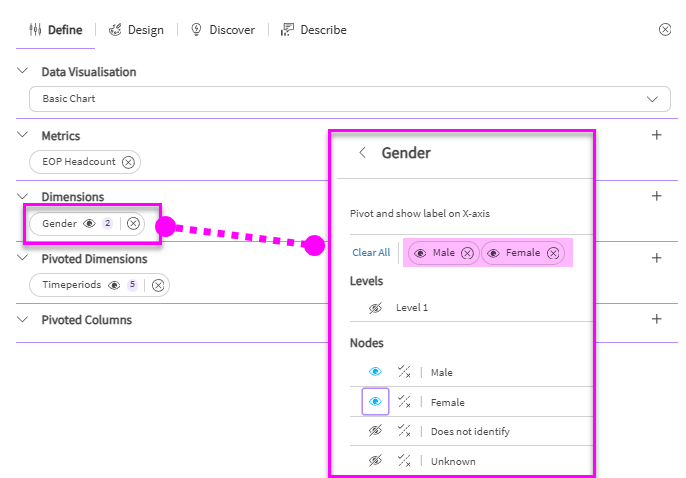Add a pivoted column with plus icon
The image size is (686, 478).
(x=657, y=320)
